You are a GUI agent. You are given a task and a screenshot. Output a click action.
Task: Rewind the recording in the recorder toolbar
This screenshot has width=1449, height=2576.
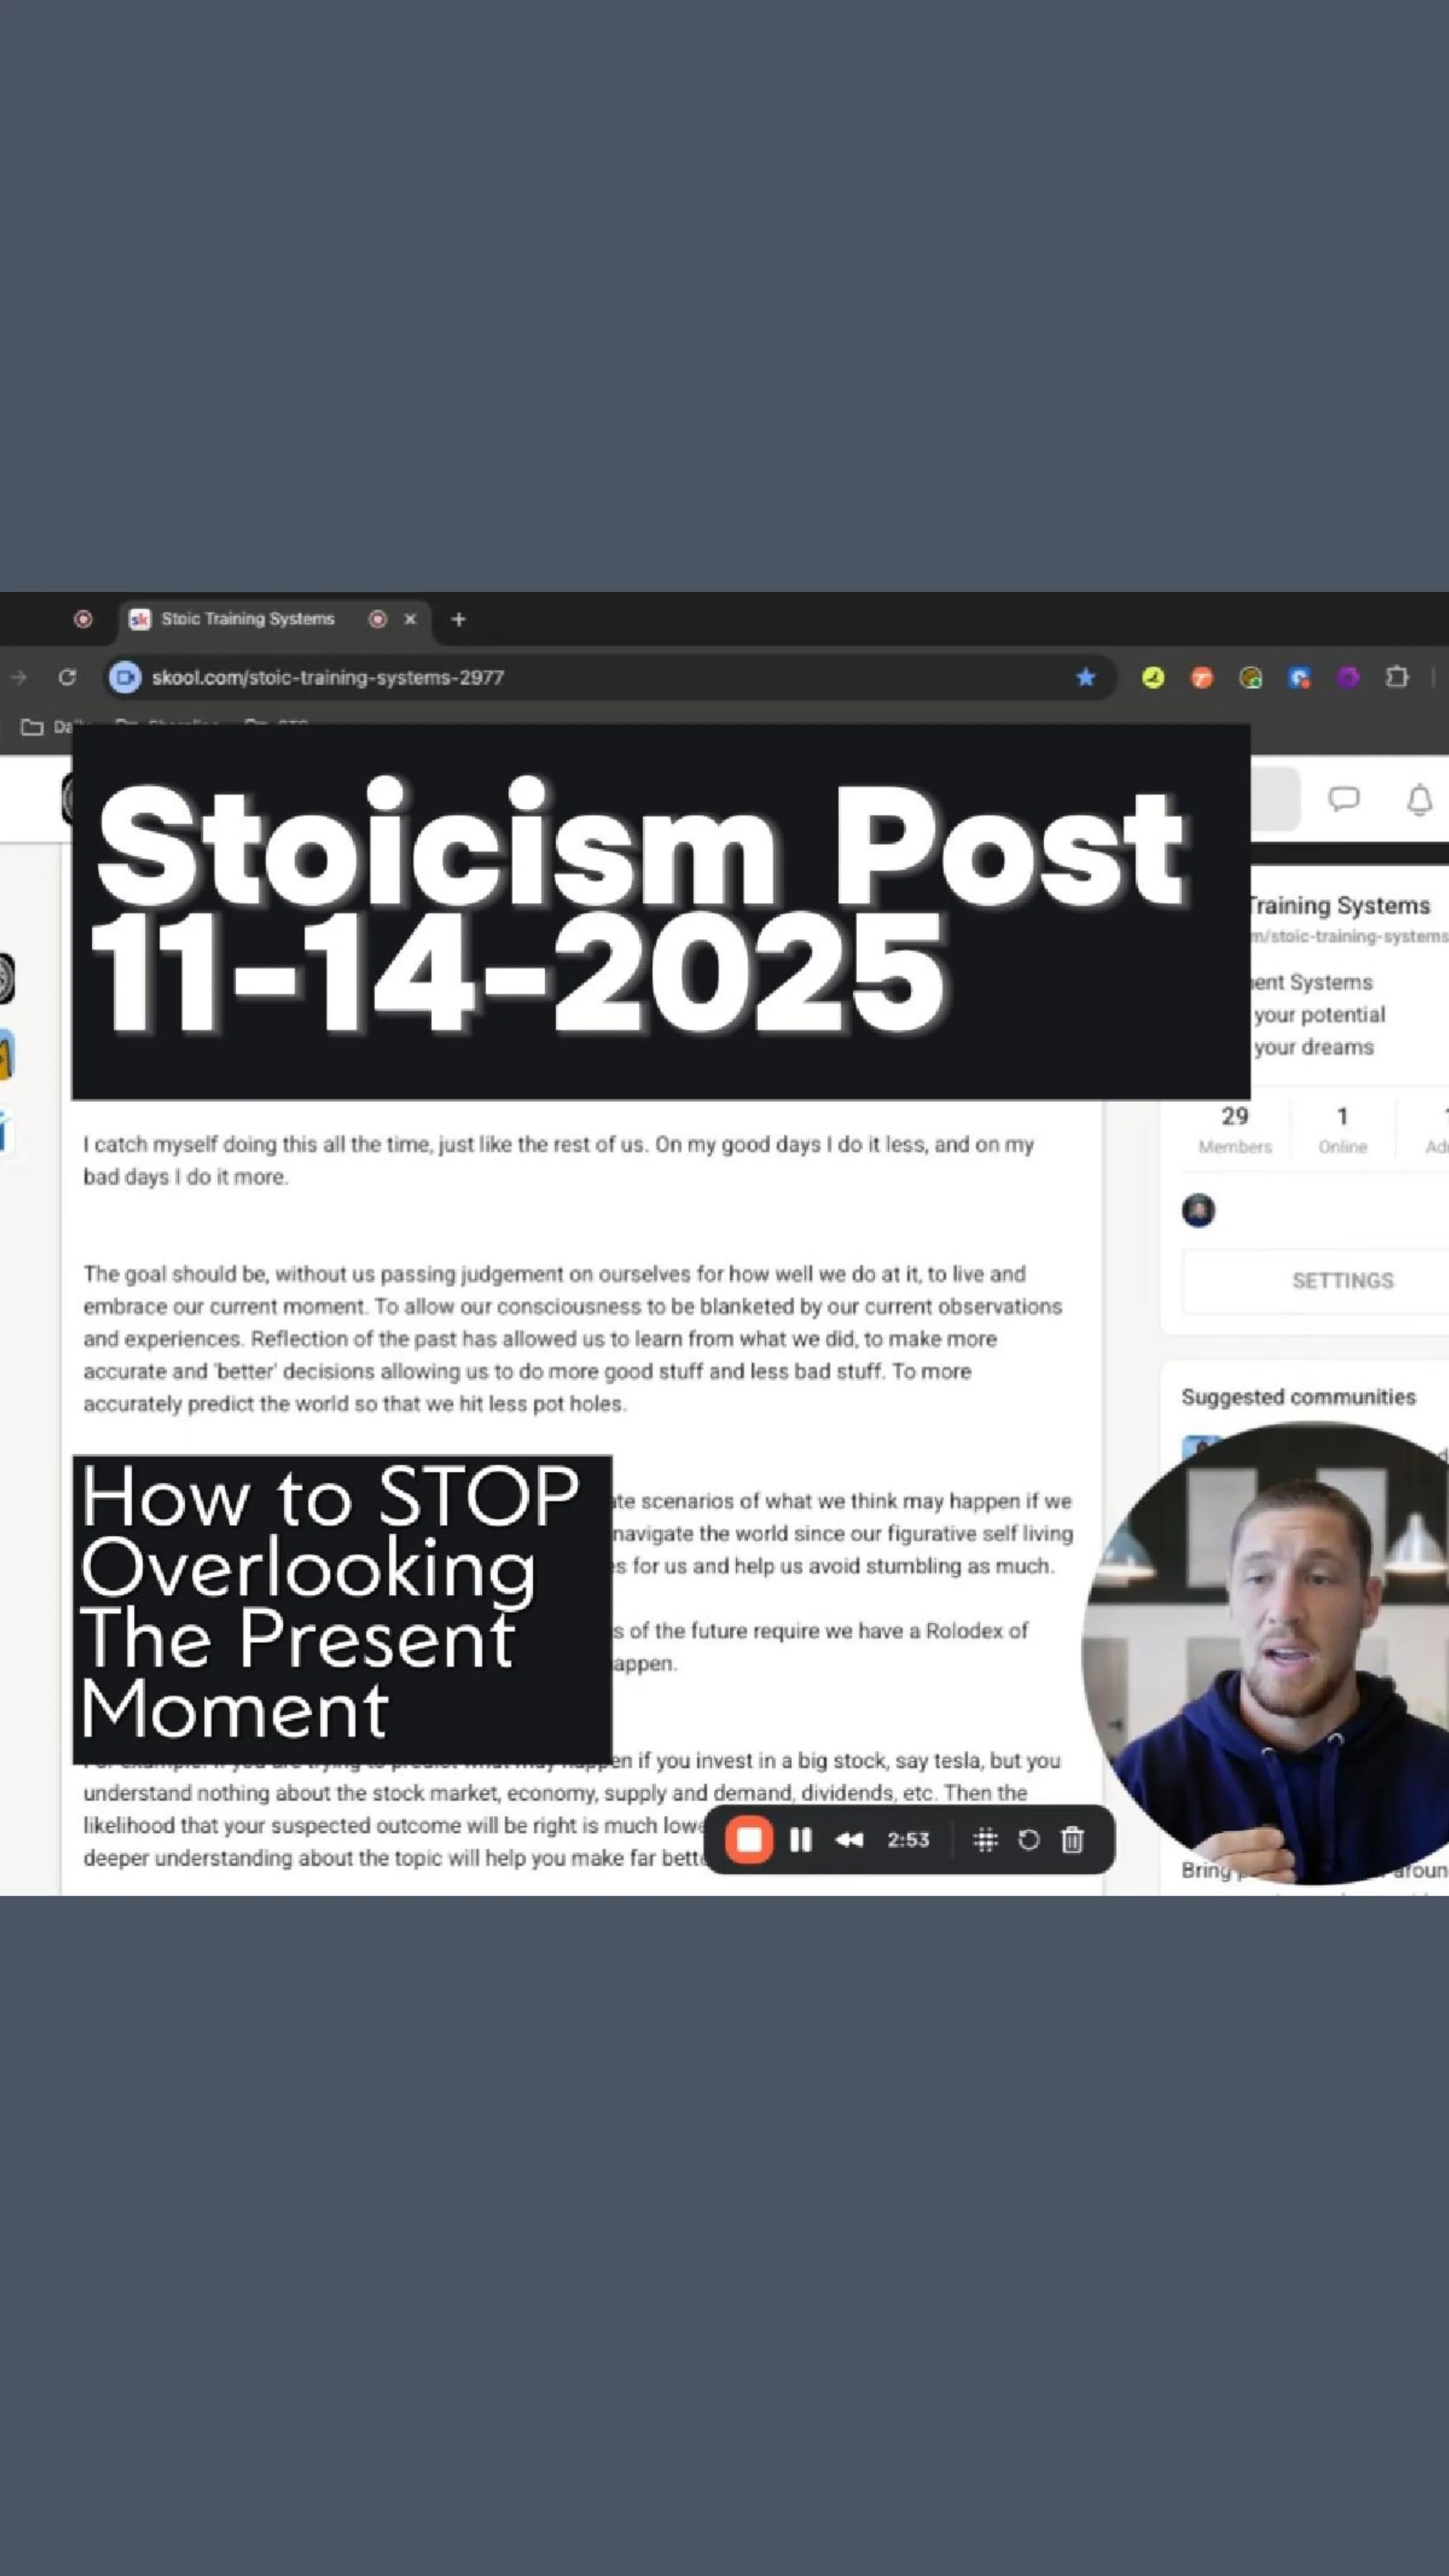pyautogui.click(x=849, y=1840)
